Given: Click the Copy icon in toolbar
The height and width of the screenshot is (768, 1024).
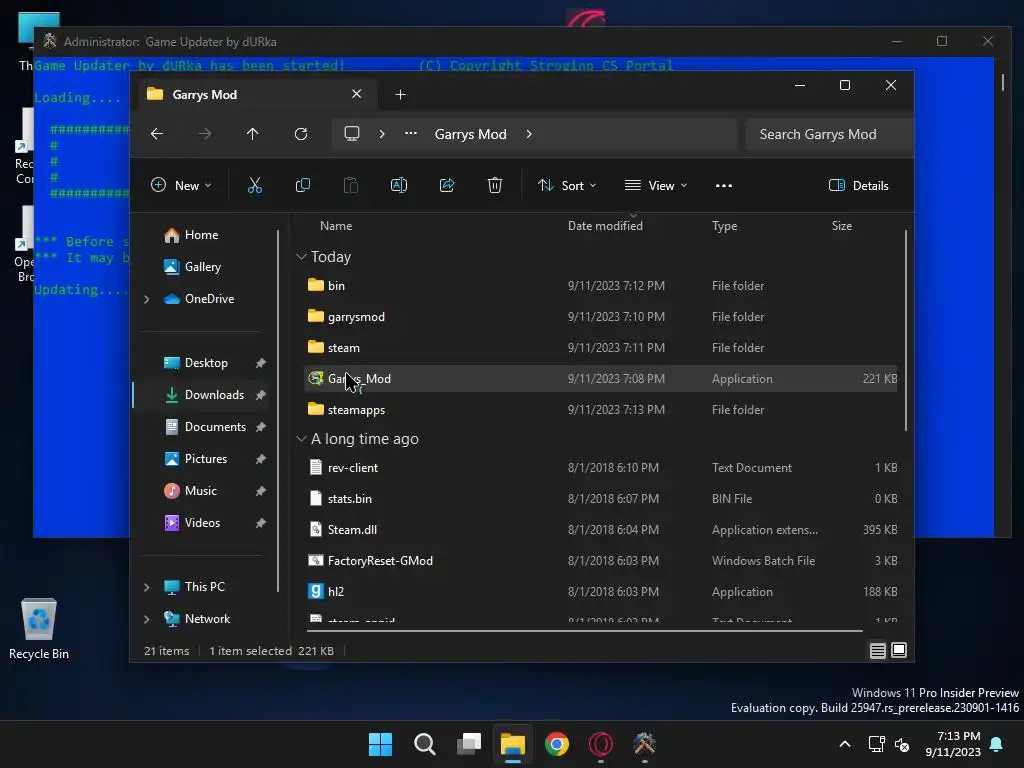Looking at the screenshot, I should 303,185.
